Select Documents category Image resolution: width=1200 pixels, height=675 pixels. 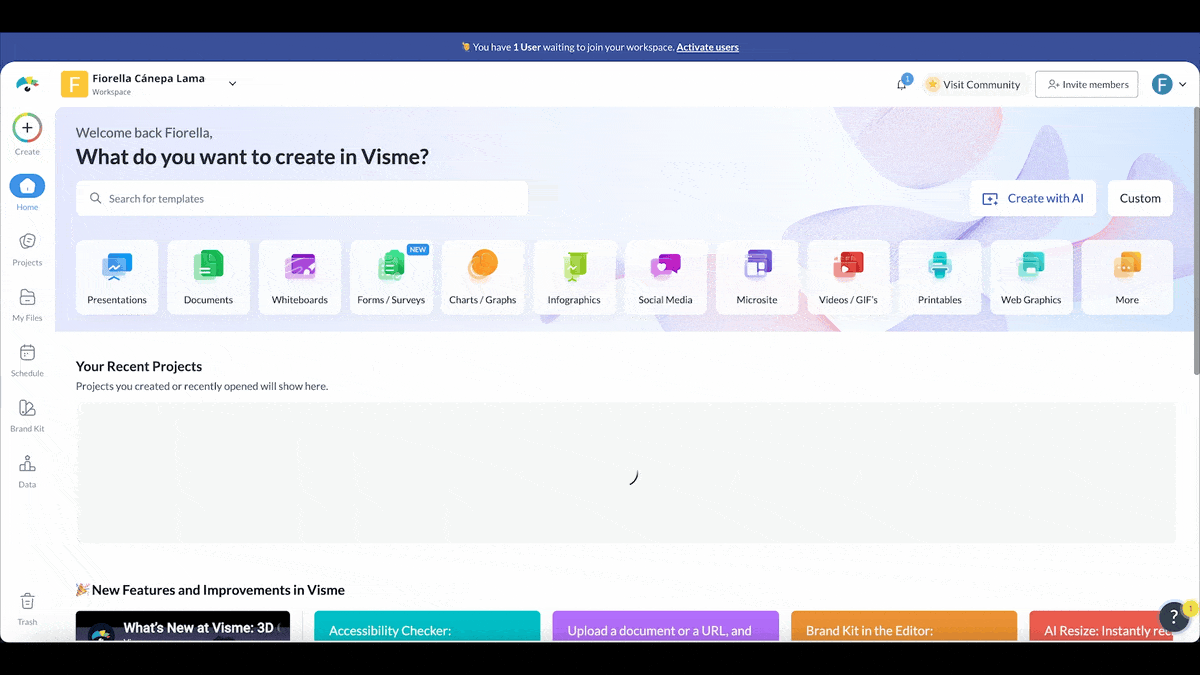pos(208,277)
